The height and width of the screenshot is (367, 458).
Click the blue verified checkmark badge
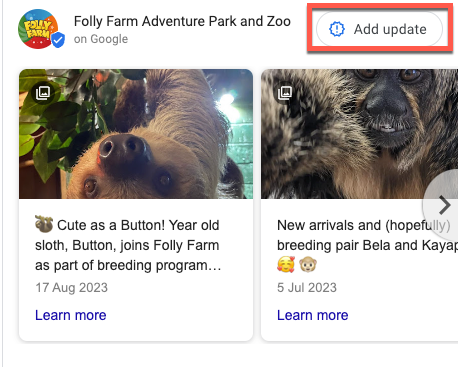(58, 40)
